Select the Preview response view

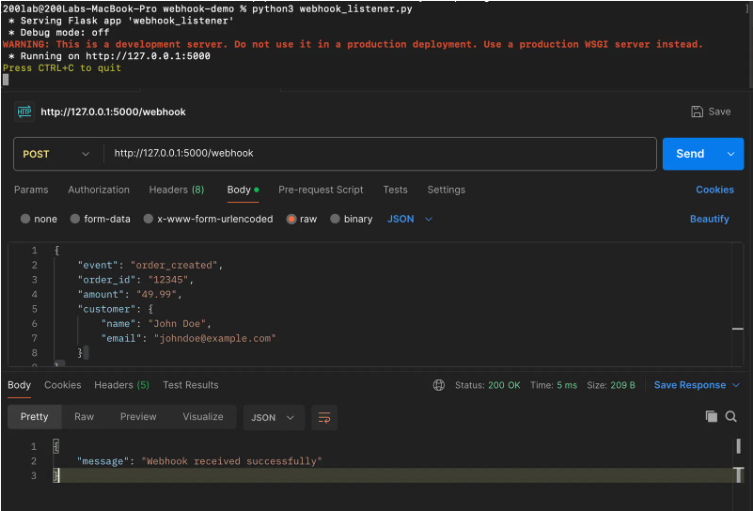coord(138,417)
